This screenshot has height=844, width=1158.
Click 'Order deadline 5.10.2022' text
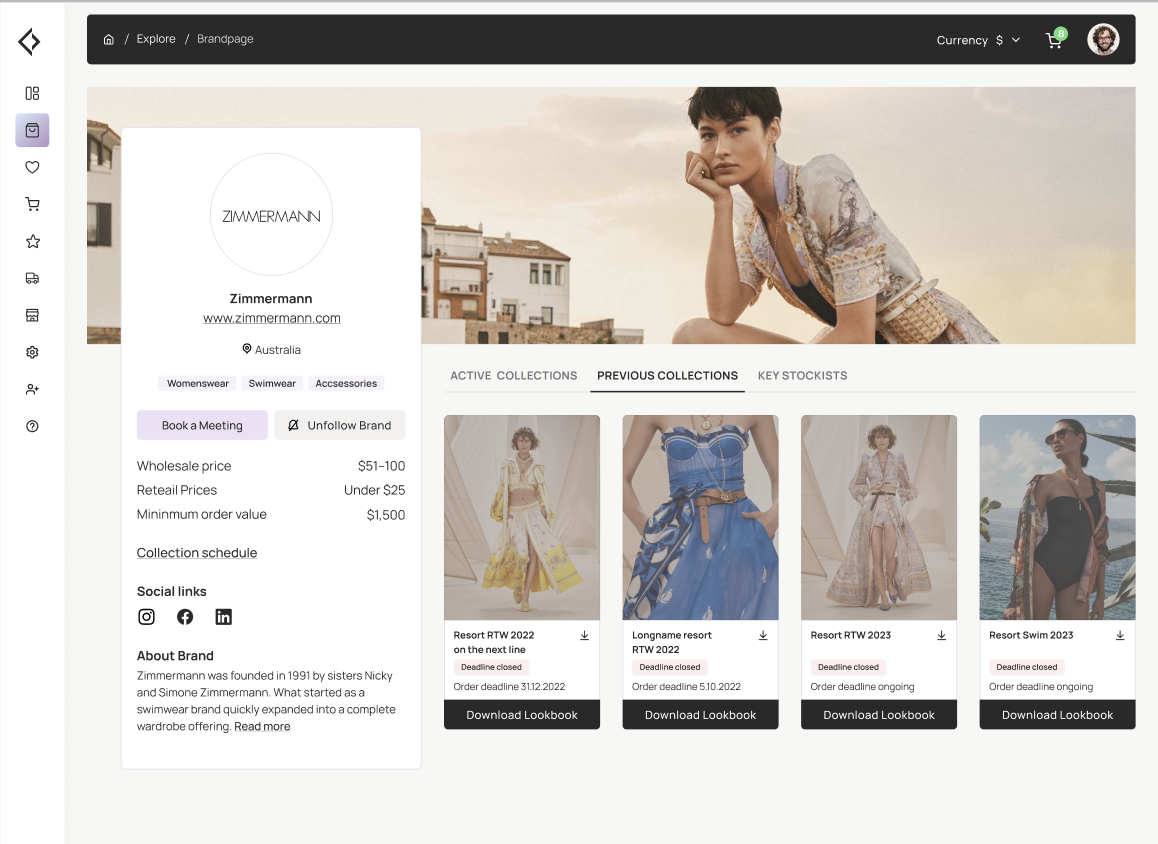point(686,687)
